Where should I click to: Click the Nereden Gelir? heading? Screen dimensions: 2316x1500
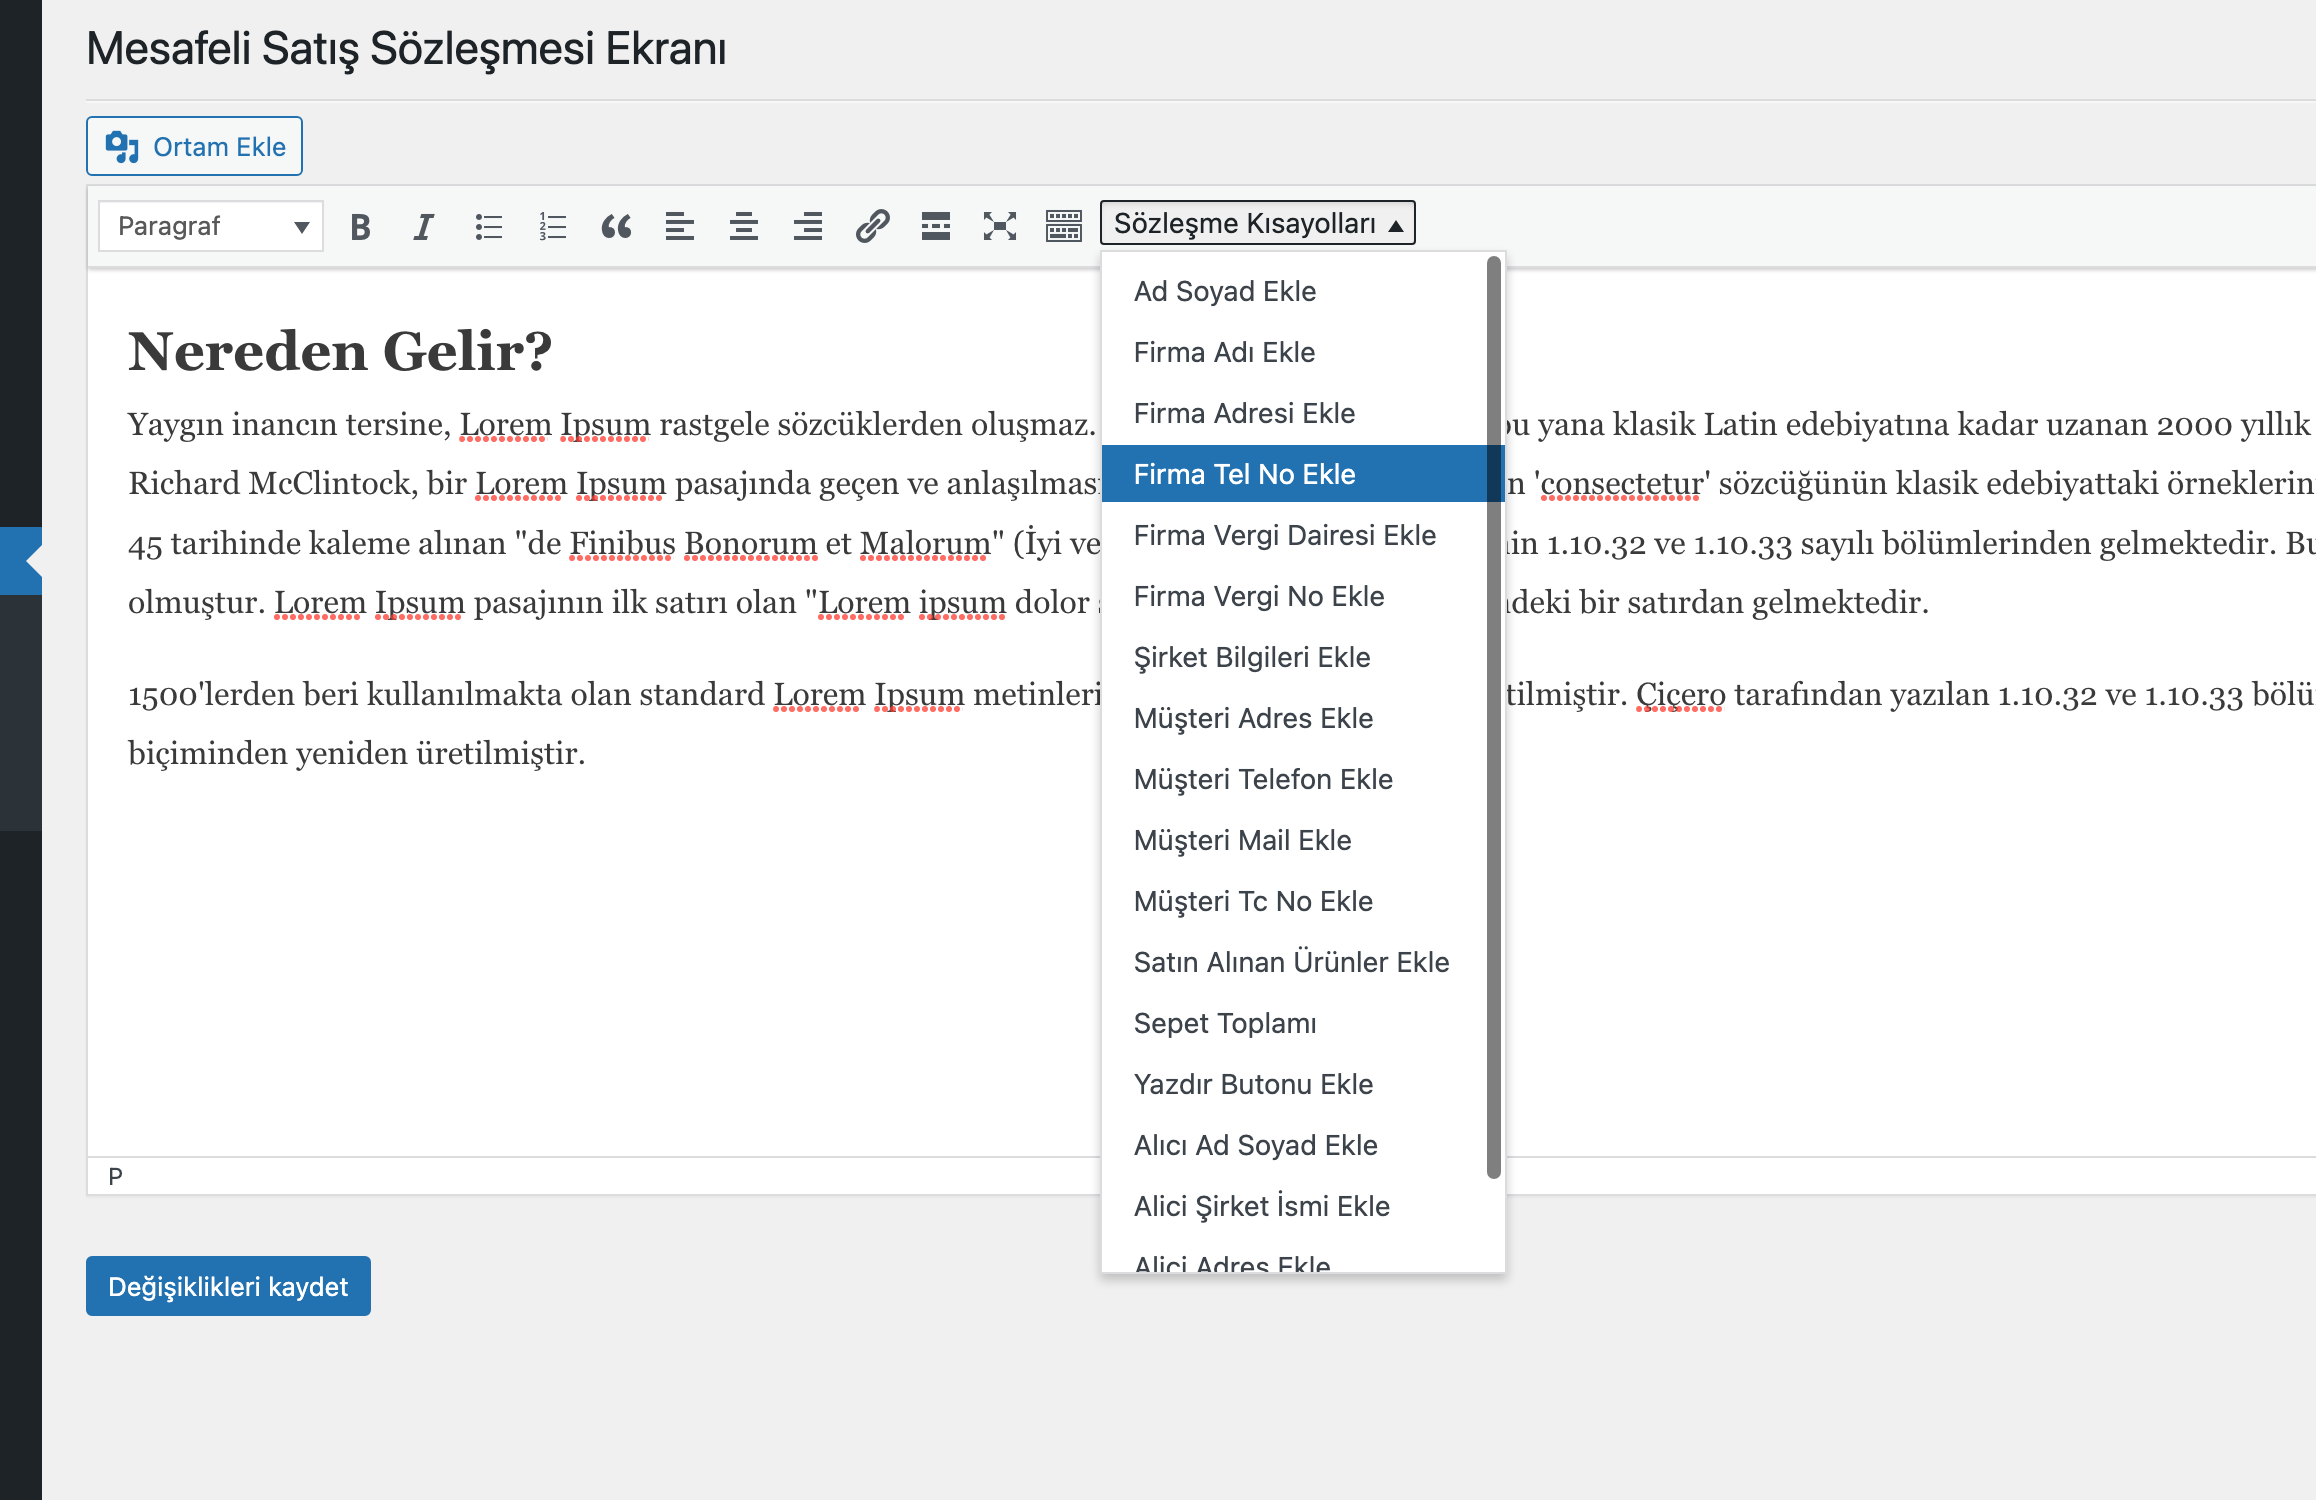[340, 351]
